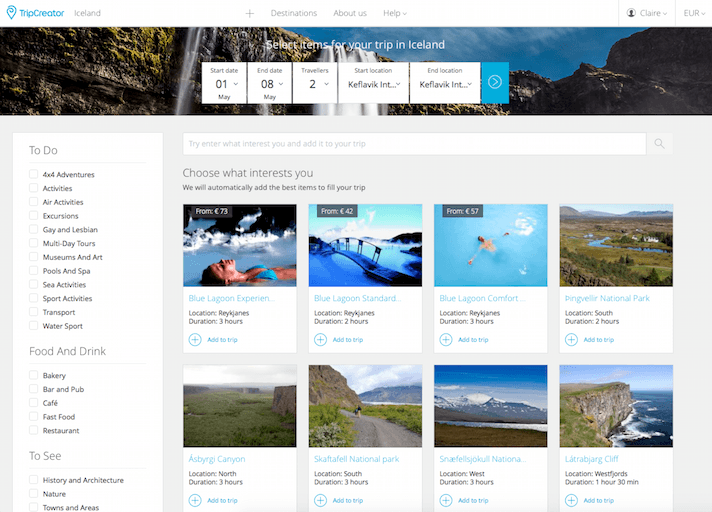Check the Multi-Day Tours checkbox
Viewport: 712px width, 512px height.
click(34, 243)
